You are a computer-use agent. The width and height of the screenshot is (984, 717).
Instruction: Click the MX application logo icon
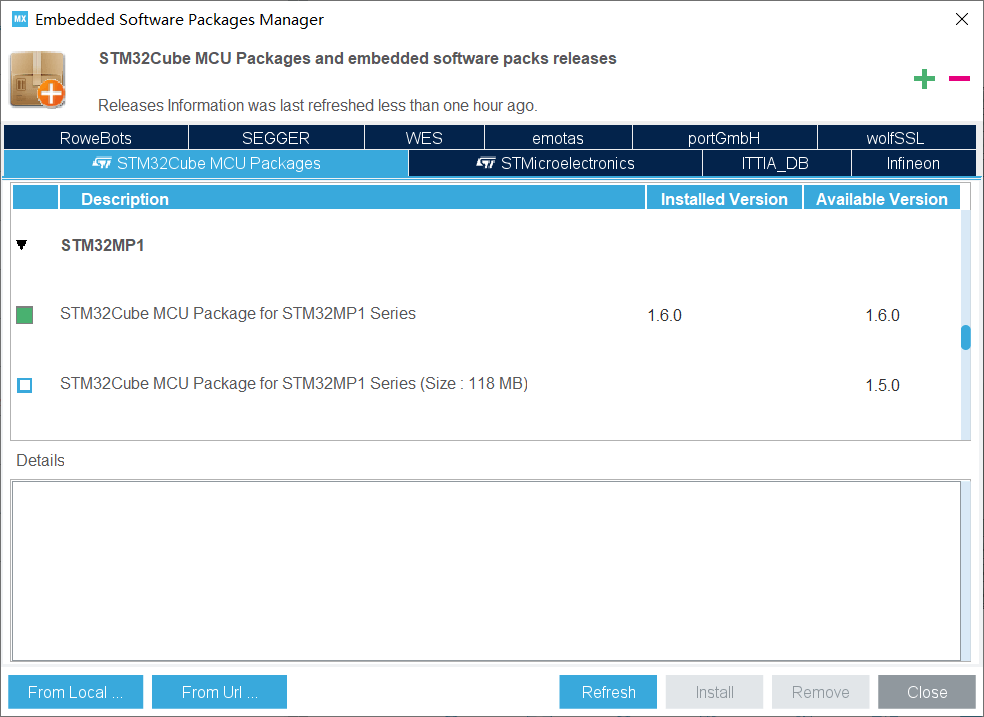tap(20, 19)
